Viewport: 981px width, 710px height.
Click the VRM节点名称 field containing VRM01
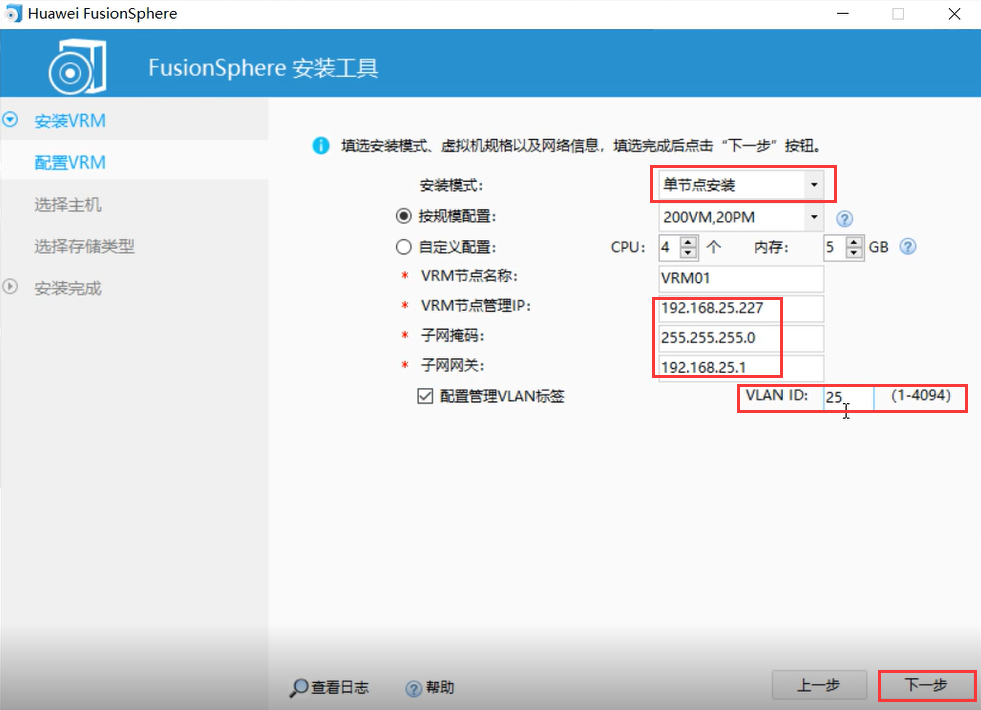click(x=741, y=278)
